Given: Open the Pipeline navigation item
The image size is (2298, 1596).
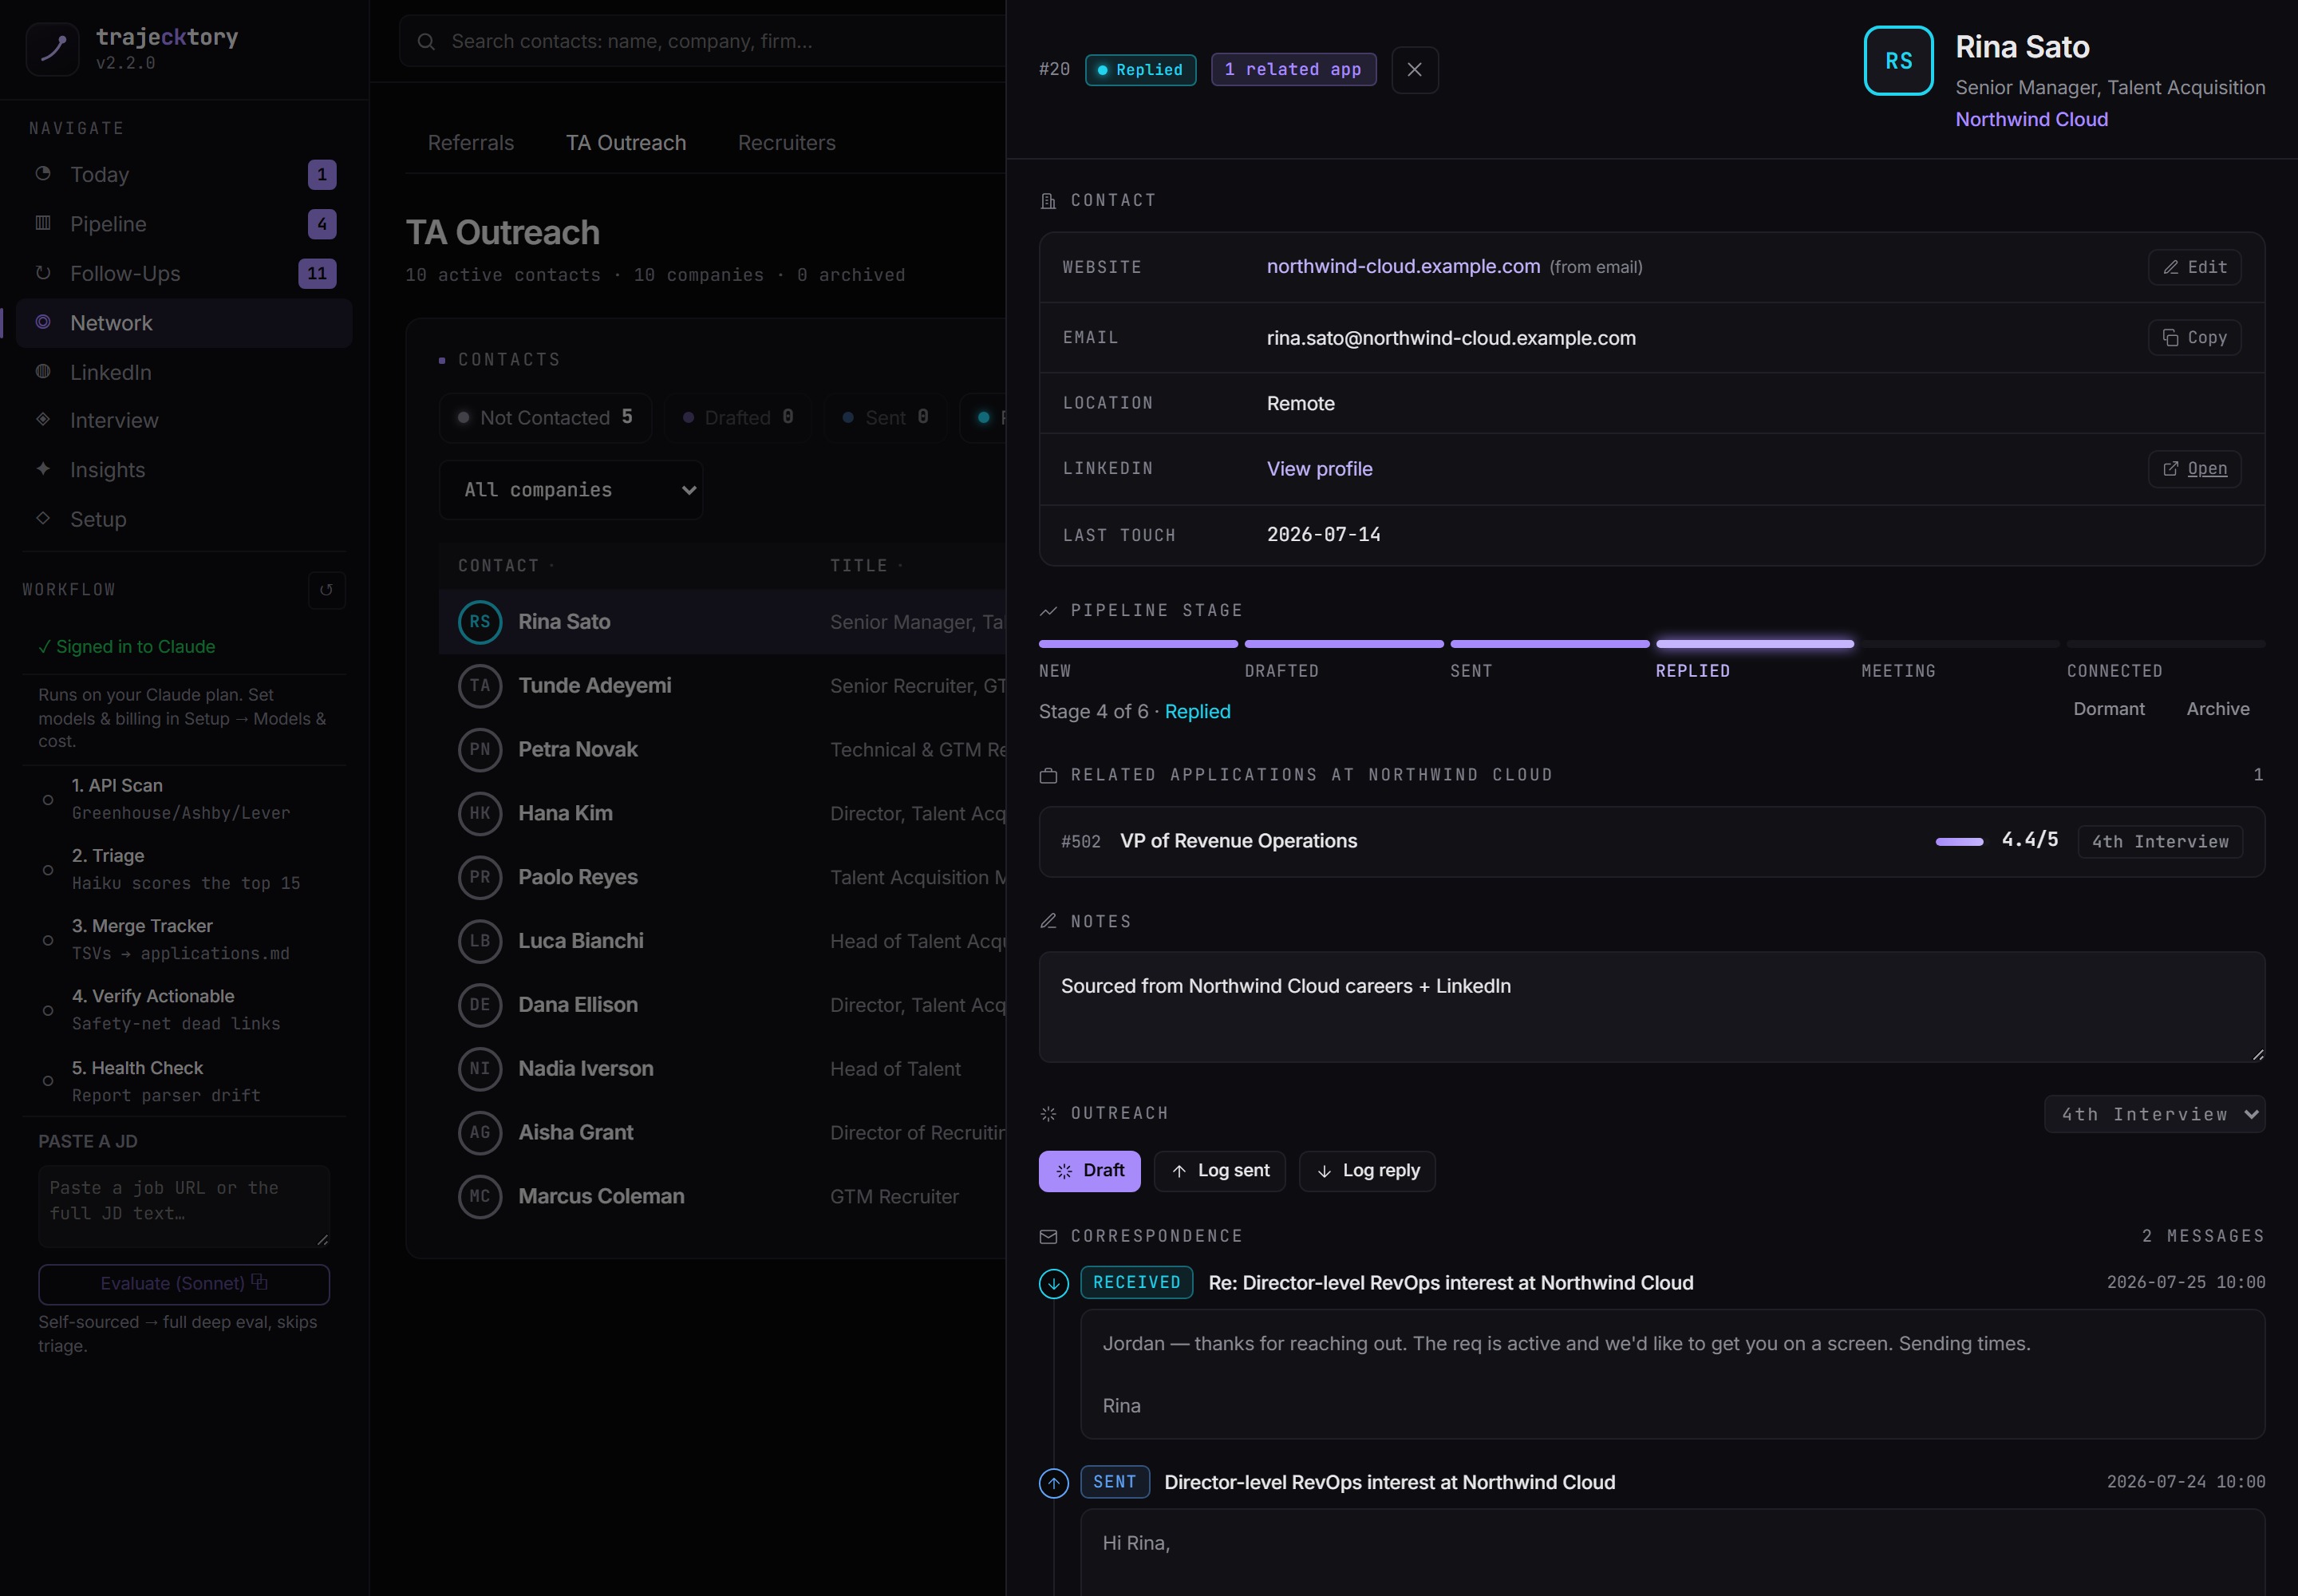Looking at the screenshot, I should pyautogui.click(x=184, y=224).
